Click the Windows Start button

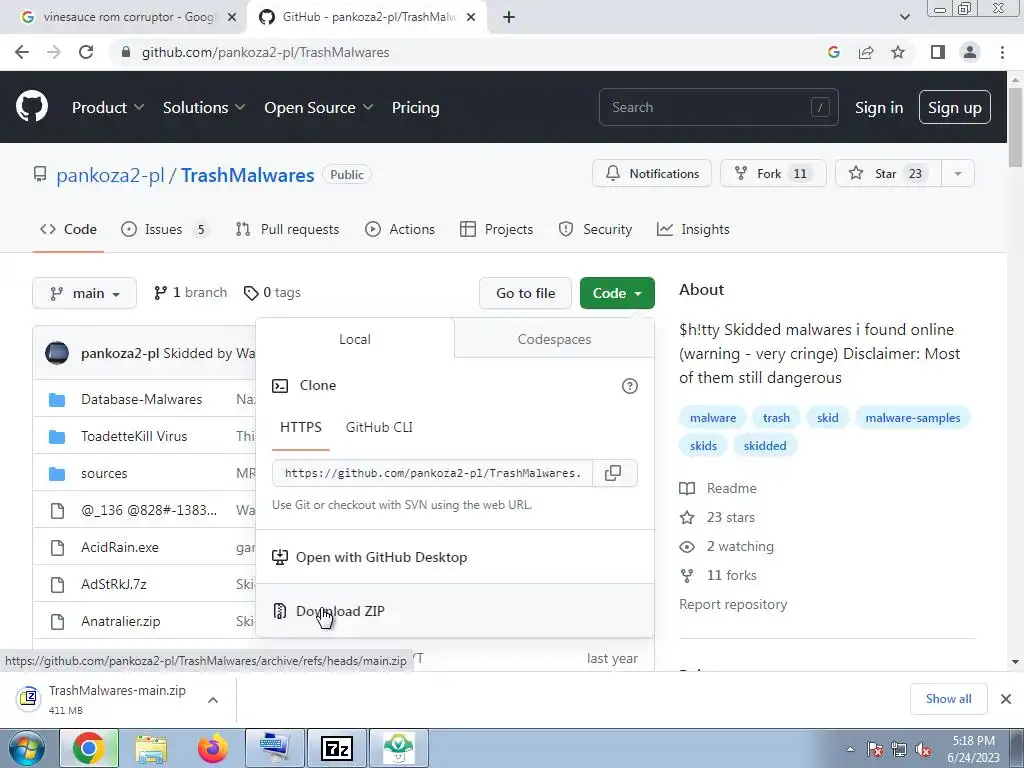tap(26, 748)
